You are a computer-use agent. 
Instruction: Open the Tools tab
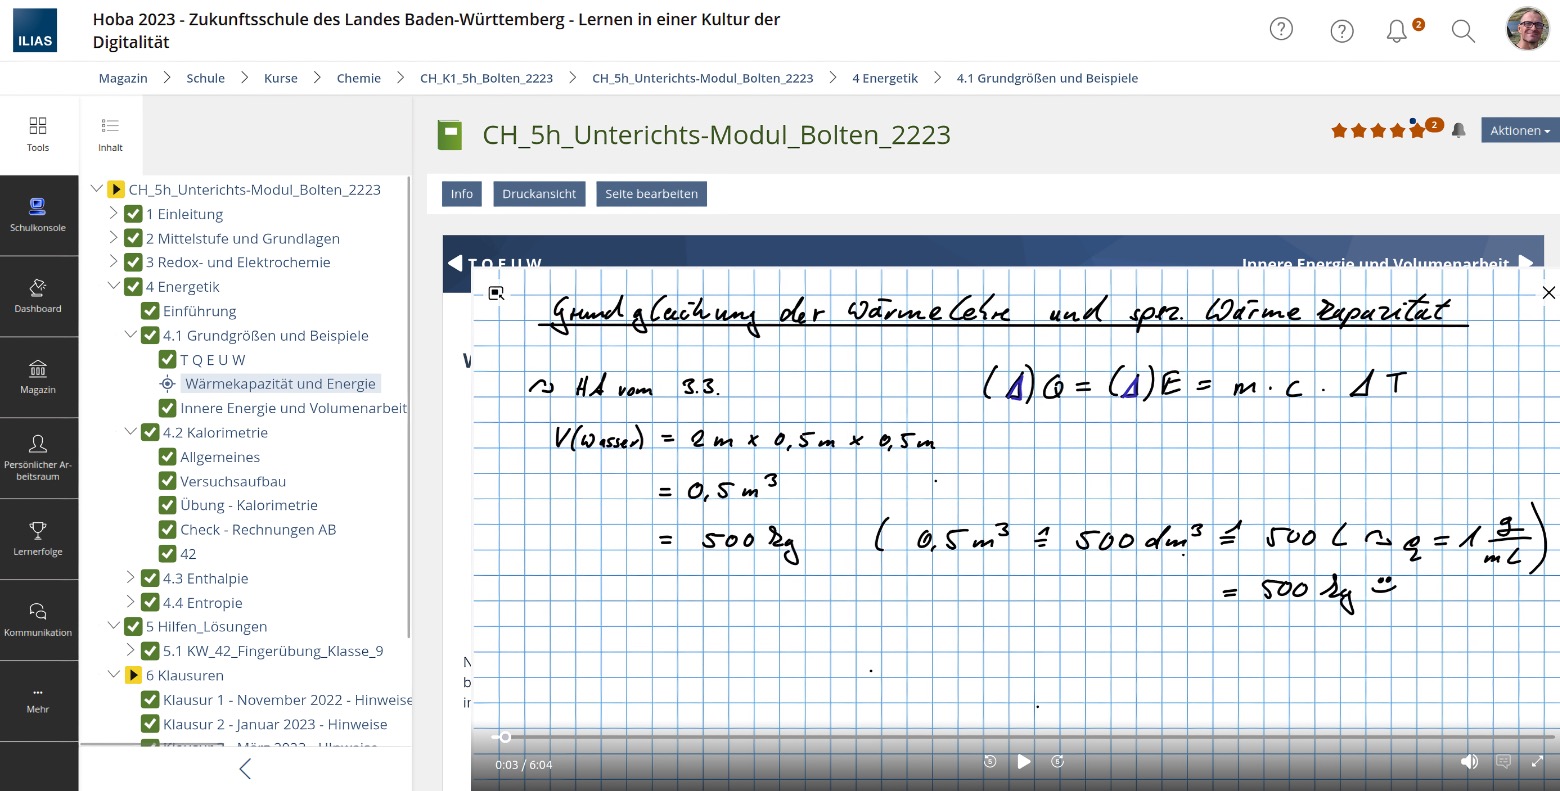click(38, 135)
